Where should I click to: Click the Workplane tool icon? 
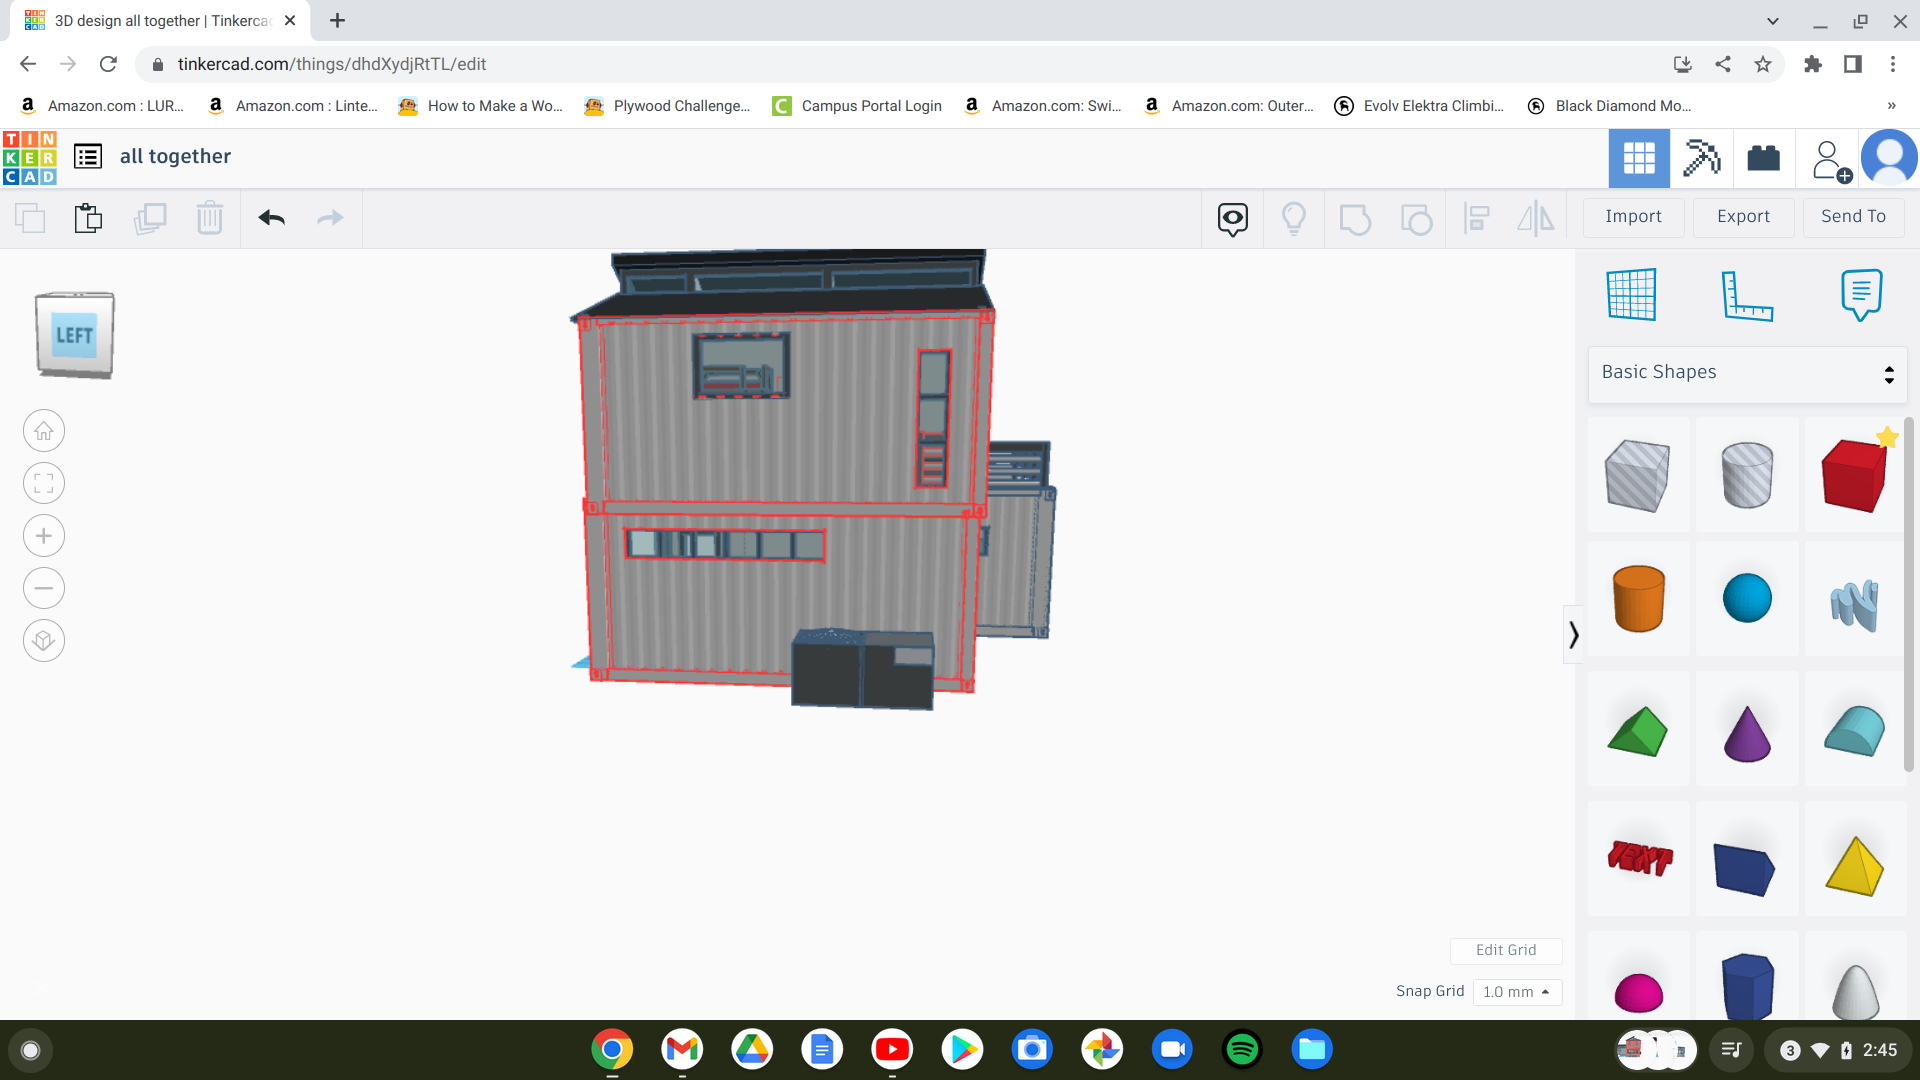(1633, 295)
